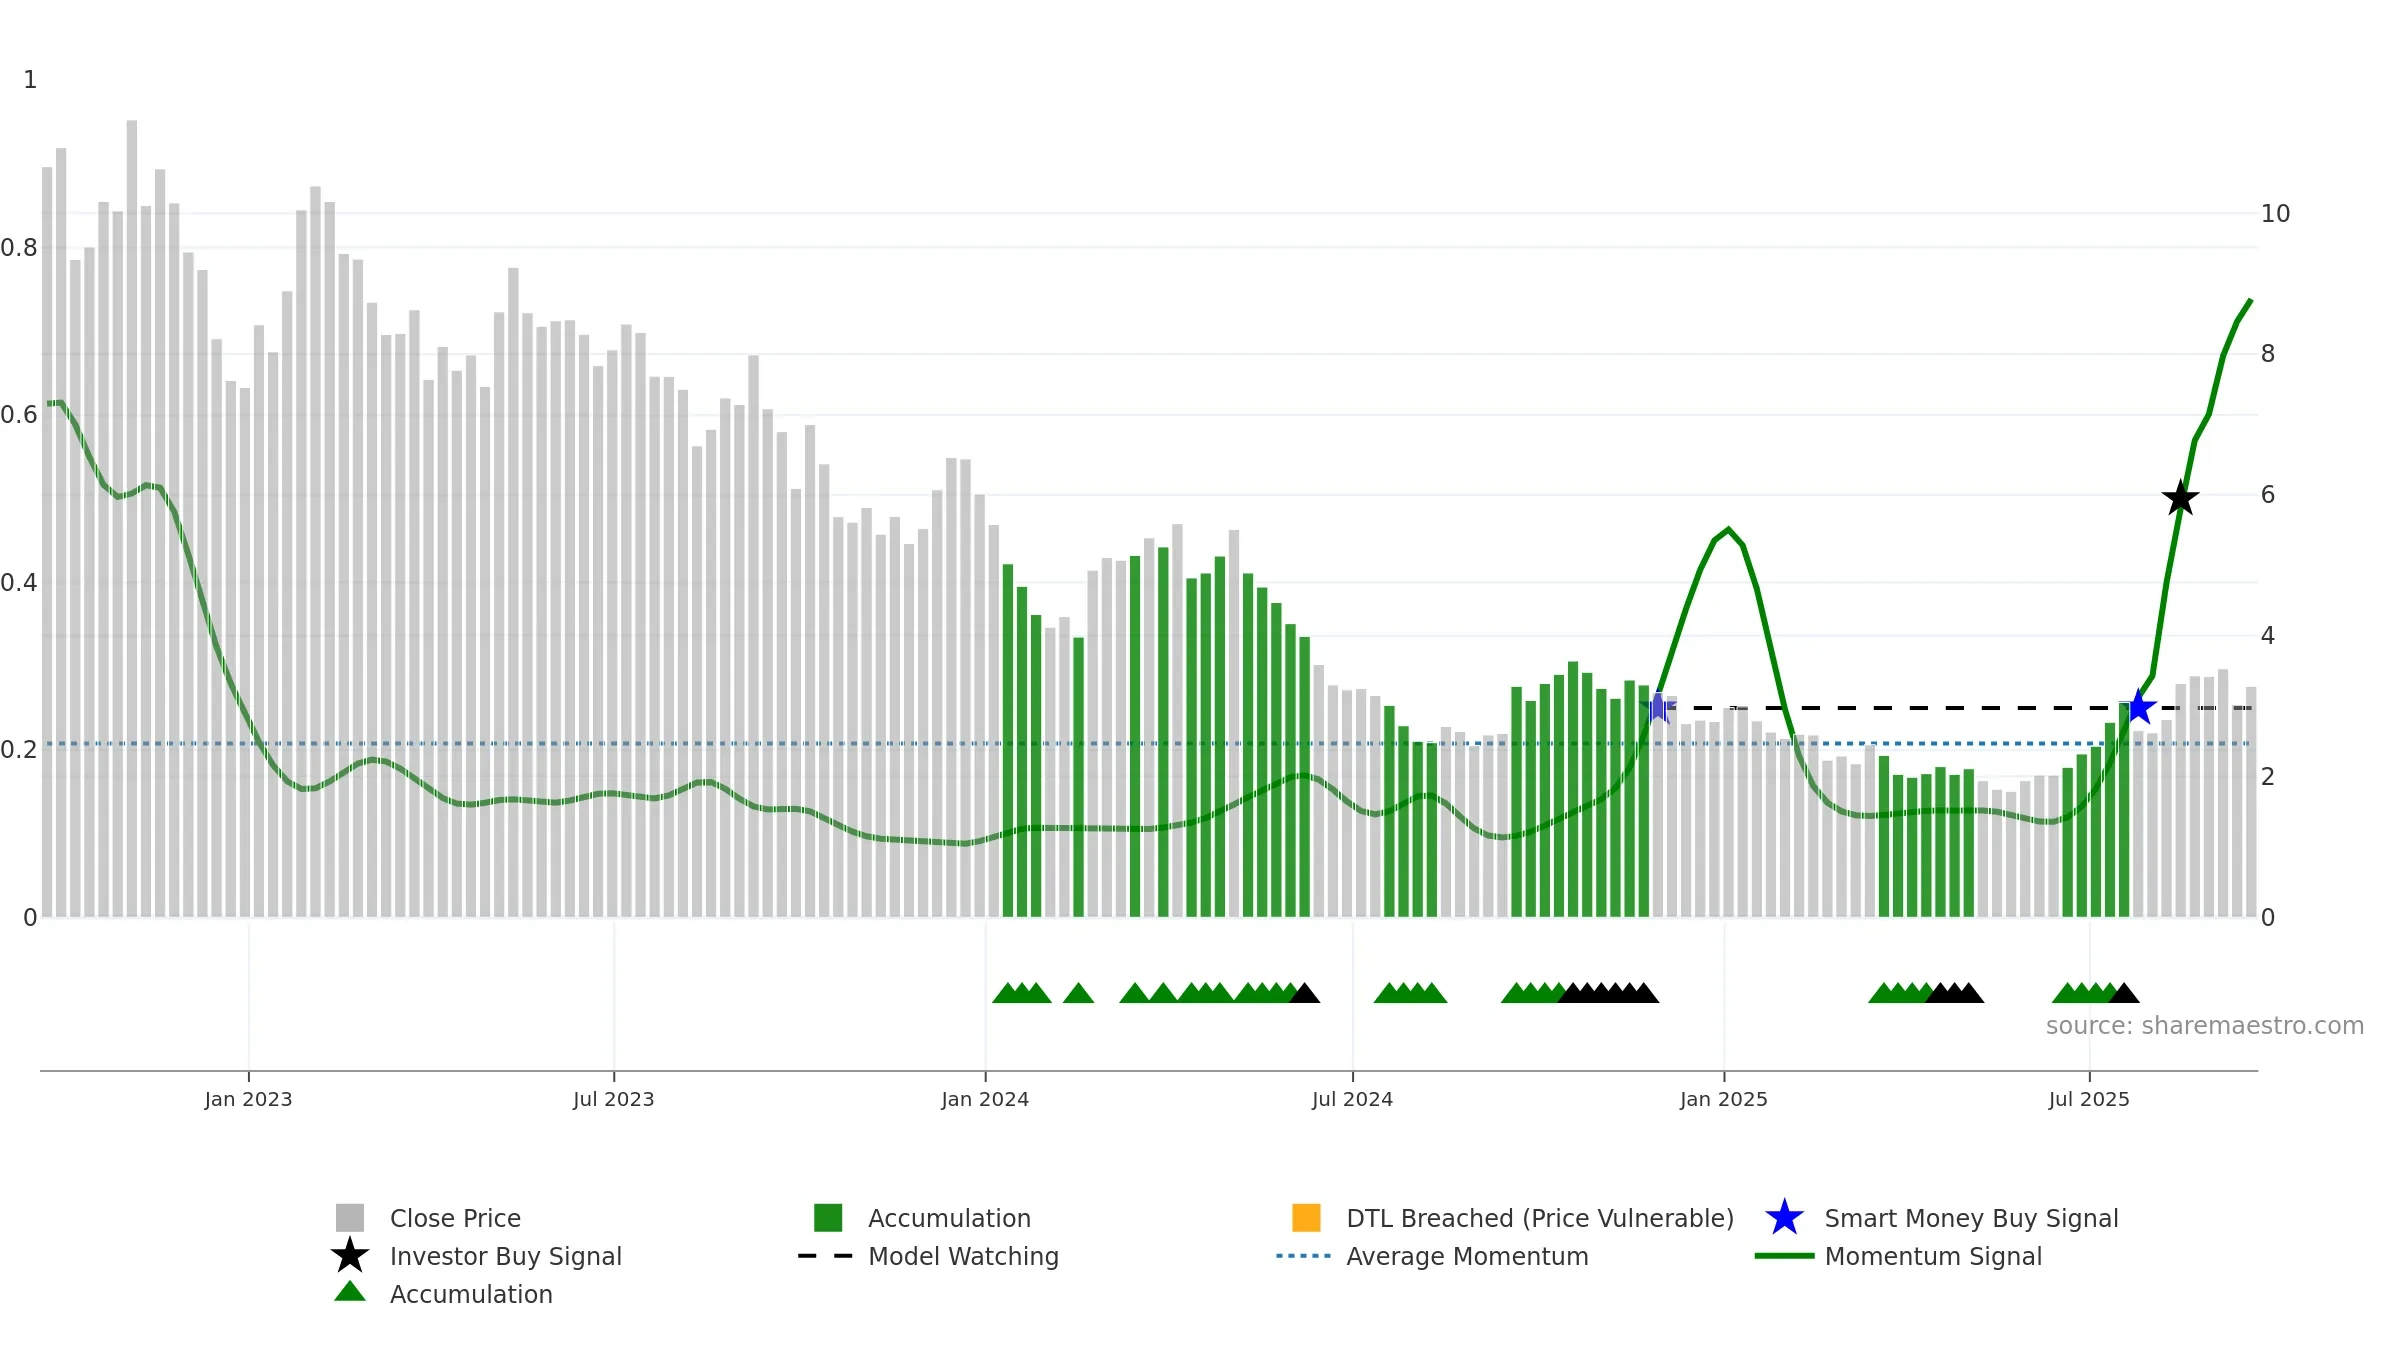
Task: Click the green triangle Accumulation legend icon
Action: [350, 1291]
